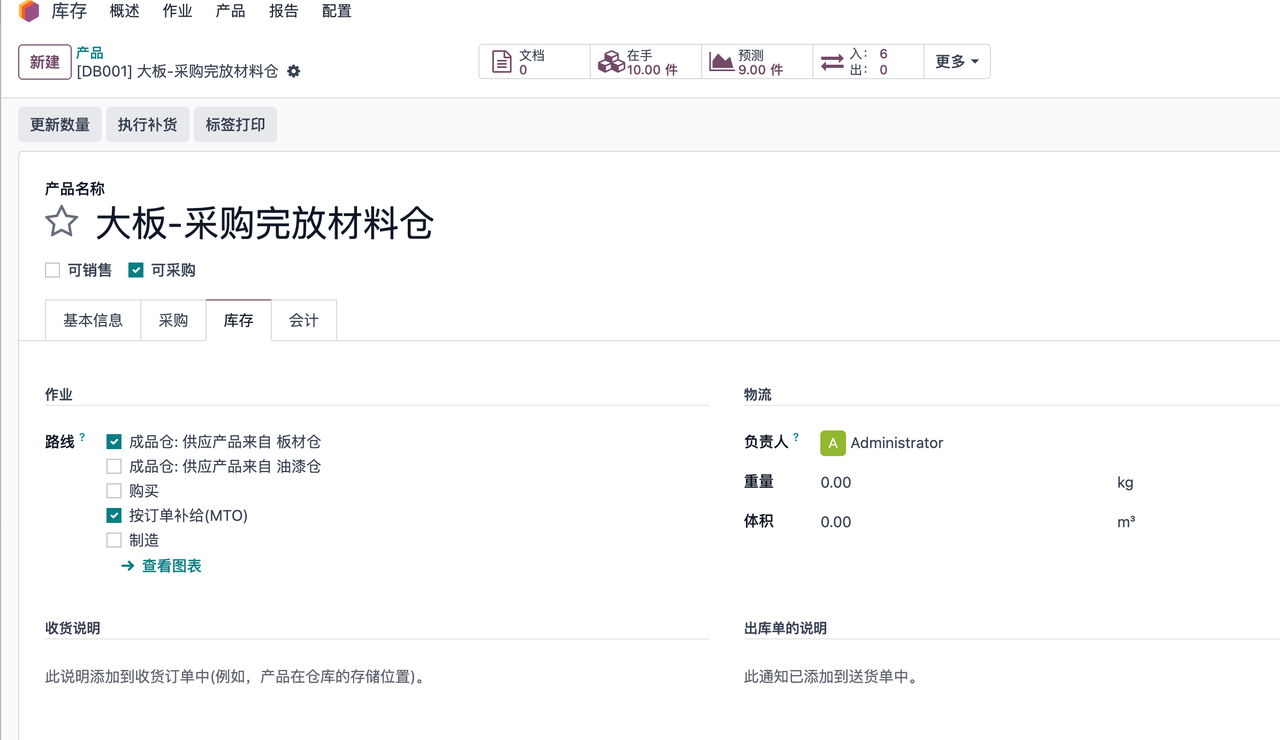Edit the product name field 大板-采购完放材料仓
Viewport: 1280px width, 740px height.
point(265,223)
